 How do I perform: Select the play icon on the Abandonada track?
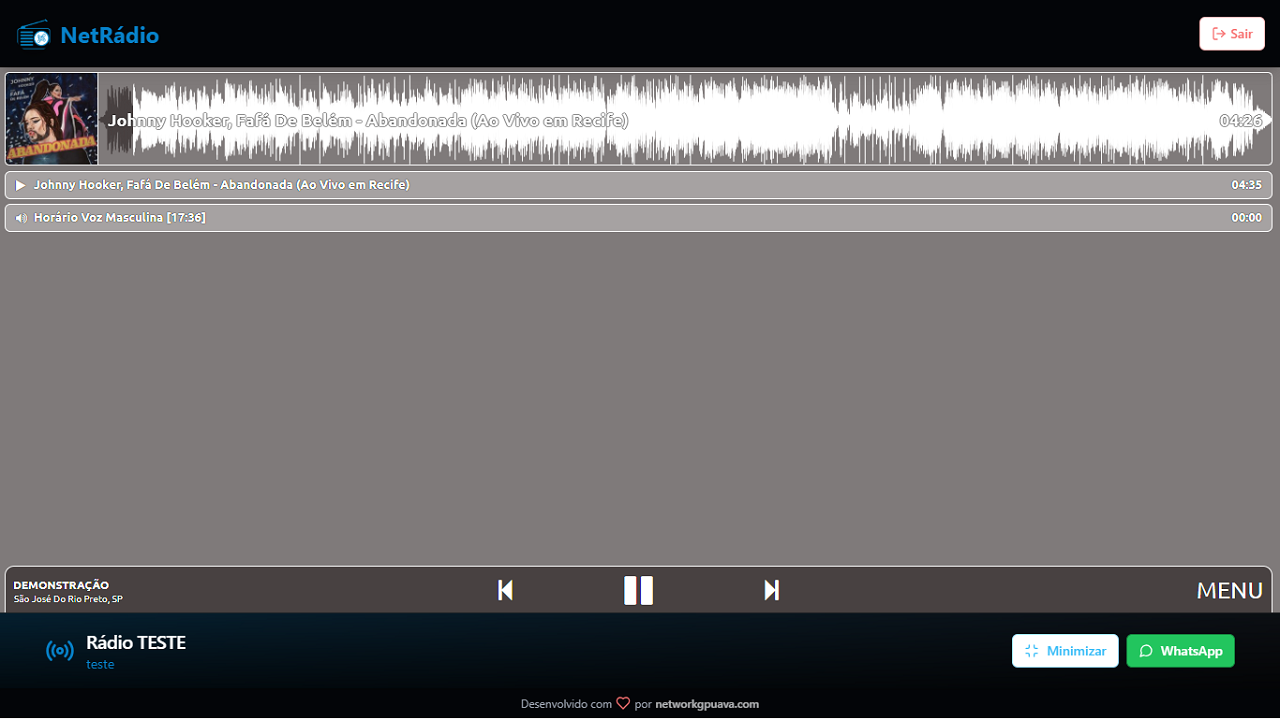(x=20, y=184)
